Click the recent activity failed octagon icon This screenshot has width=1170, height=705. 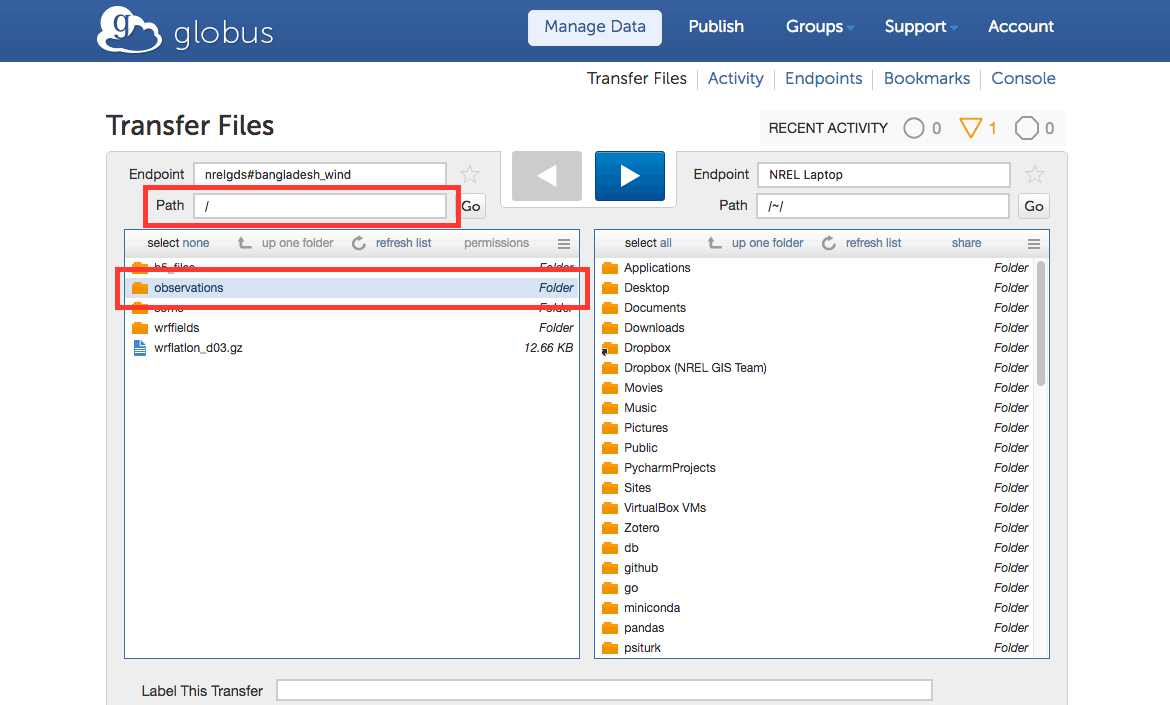tap(1027, 128)
